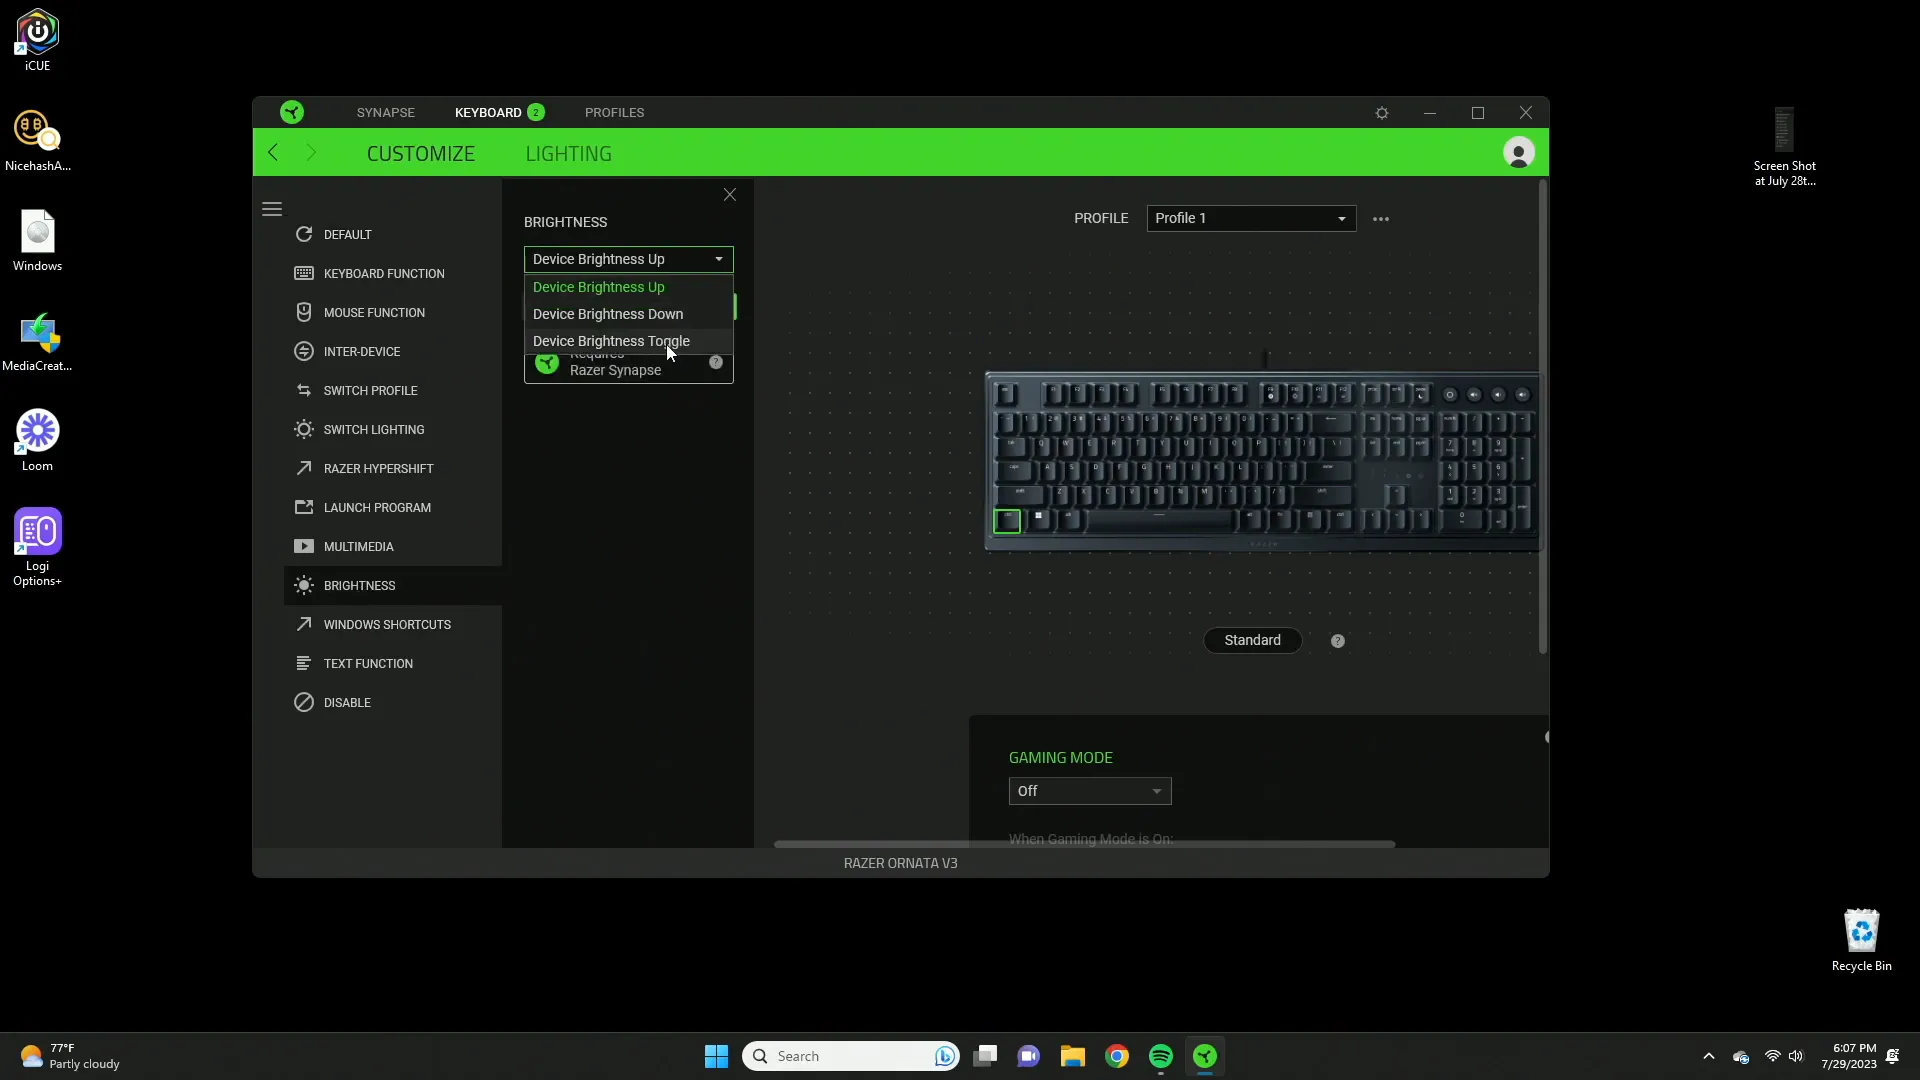Choose Device Brightness Toggle option

(629, 341)
